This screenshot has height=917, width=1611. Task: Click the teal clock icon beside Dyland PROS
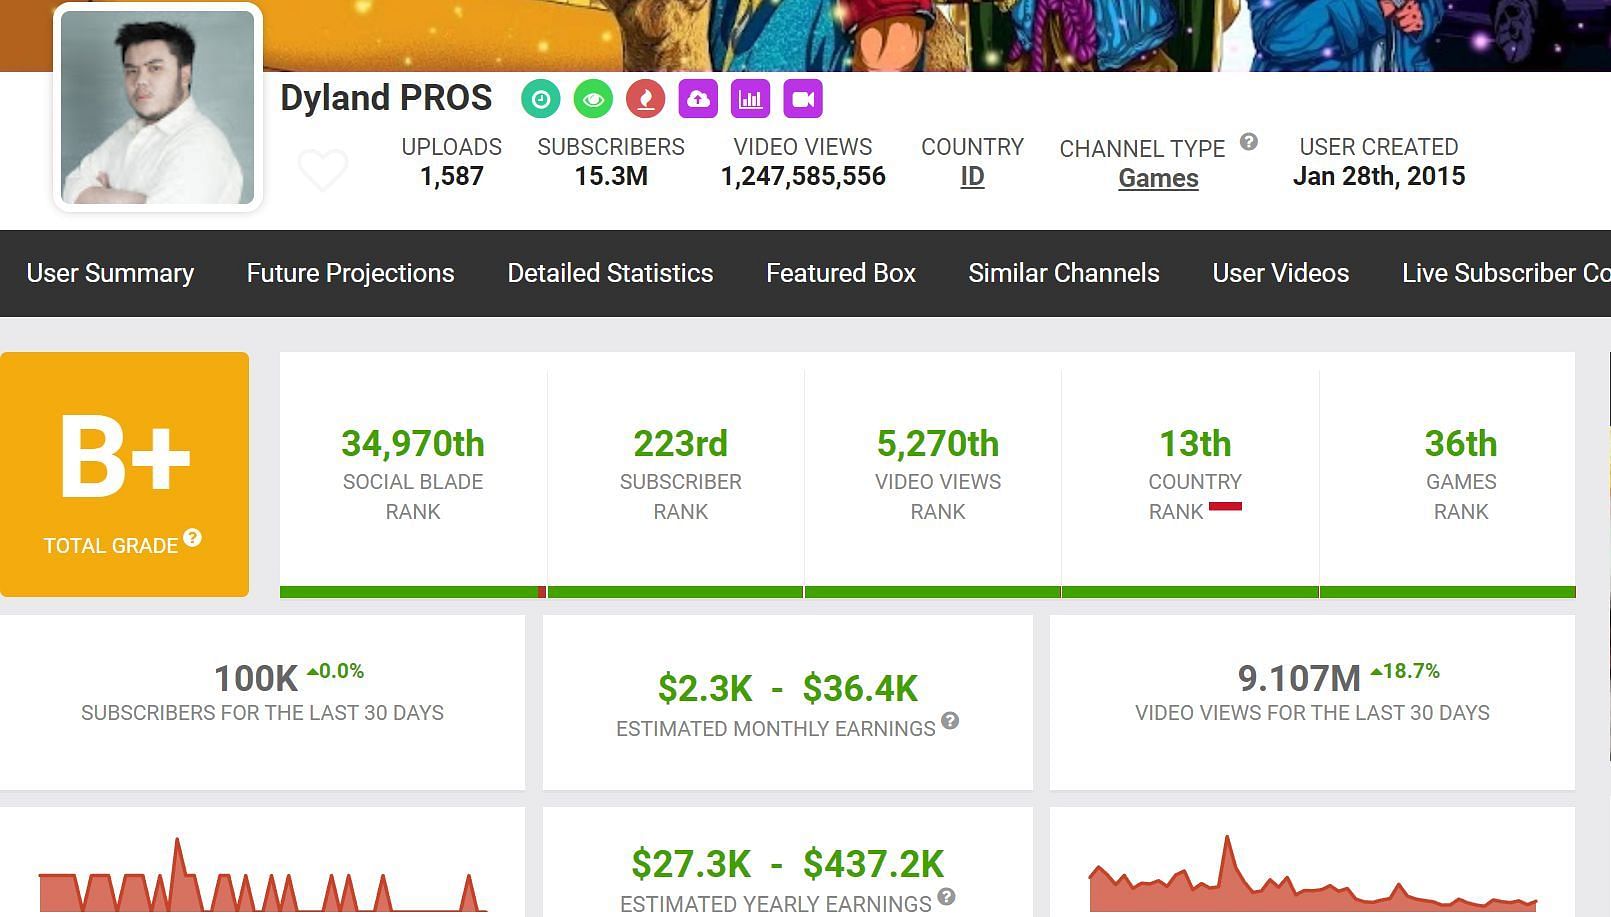(541, 99)
